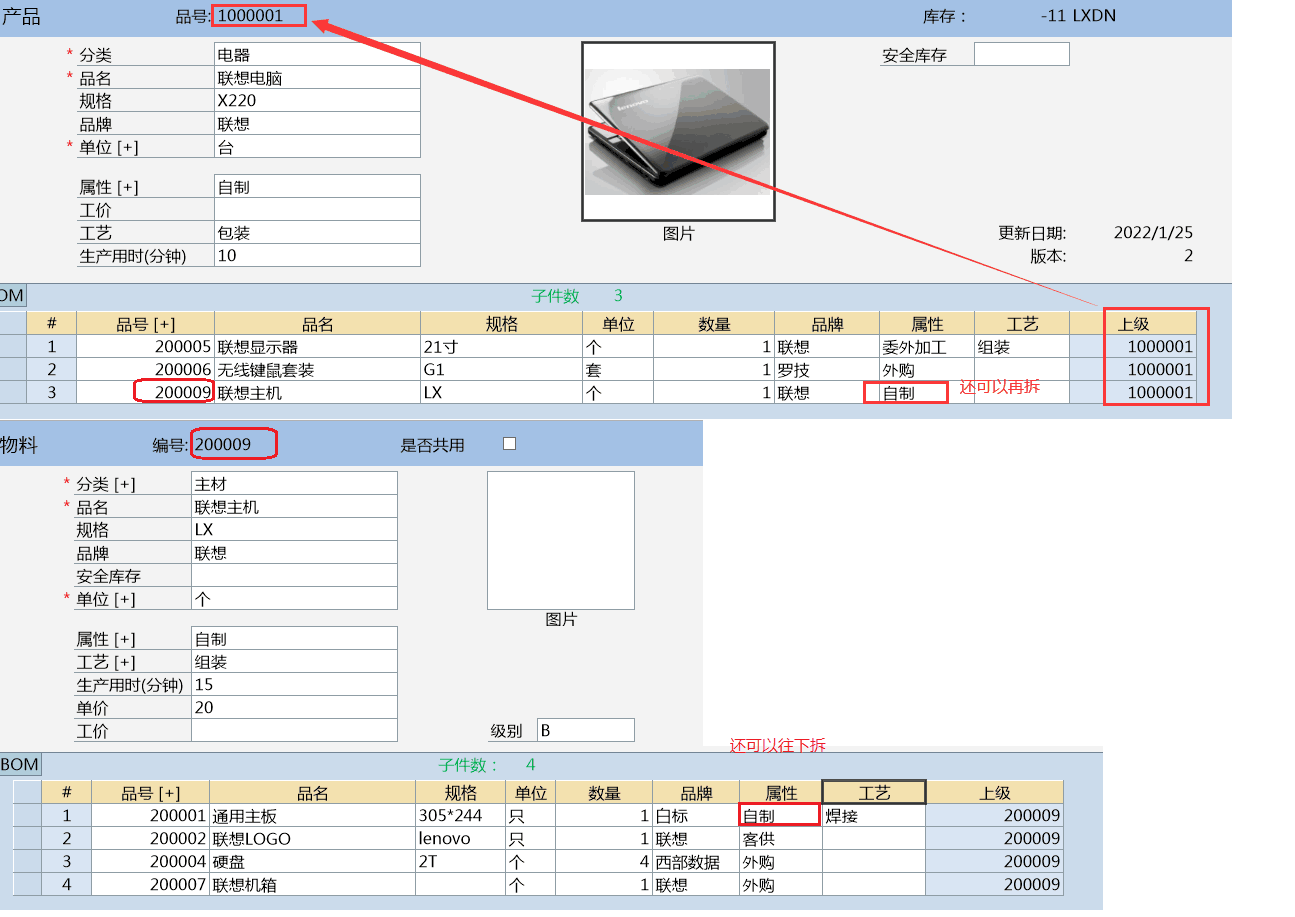Click the 品名 field in the 物料 section

pos(294,506)
